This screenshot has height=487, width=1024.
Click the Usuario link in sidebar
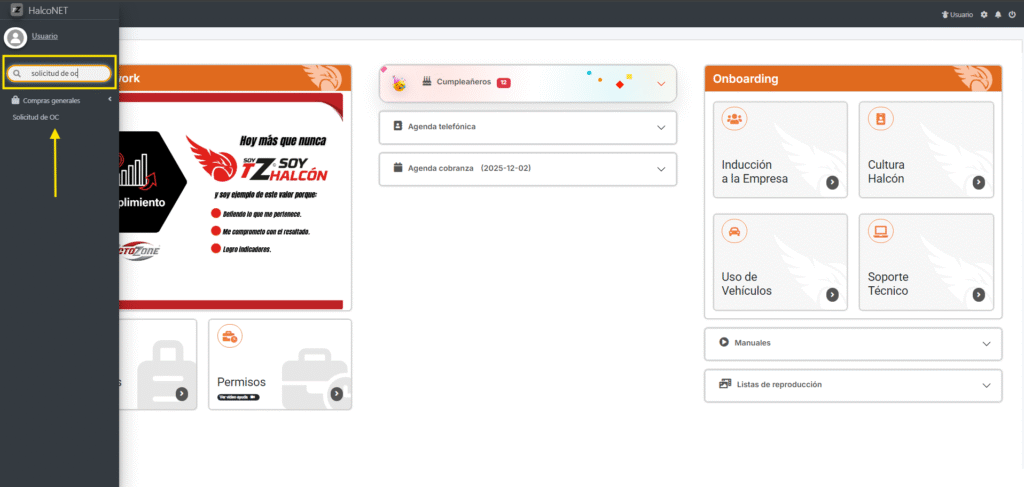[x=44, y=36]
